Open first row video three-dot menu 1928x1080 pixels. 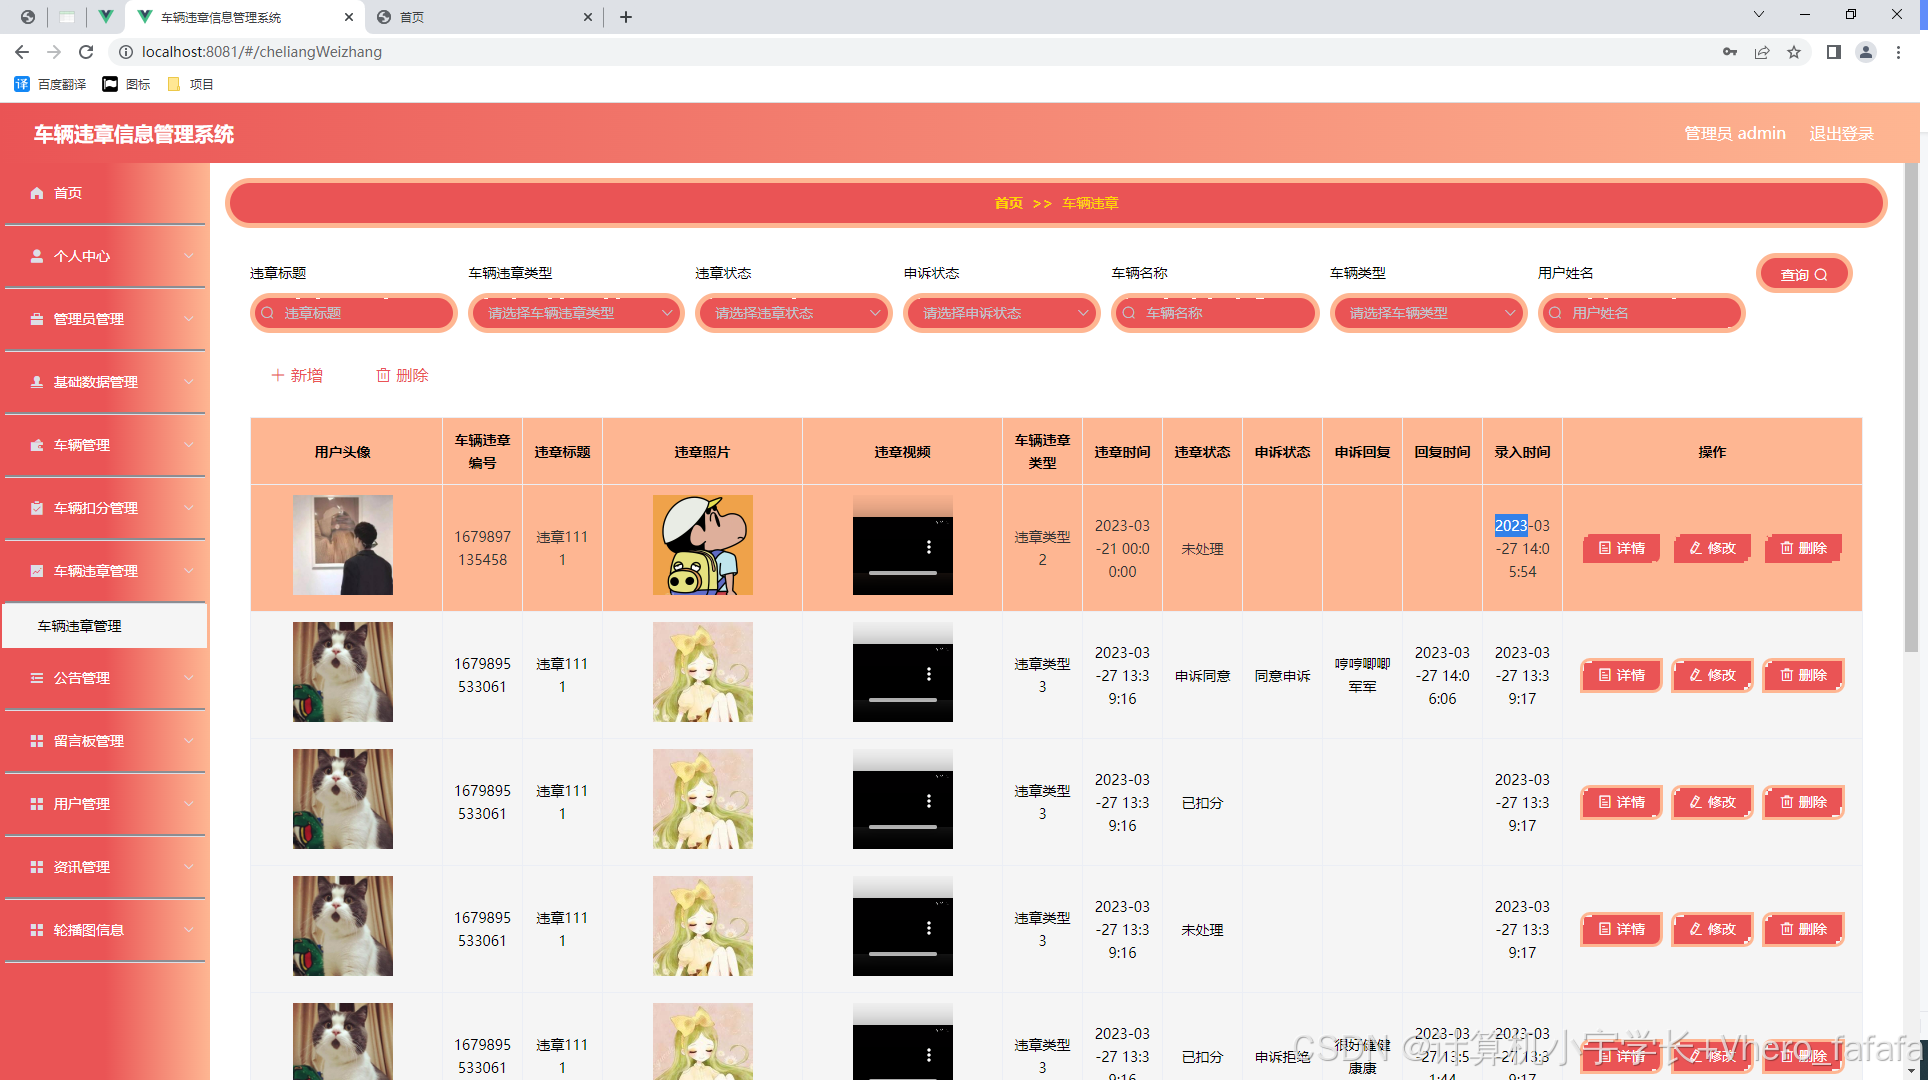[929, 547]
